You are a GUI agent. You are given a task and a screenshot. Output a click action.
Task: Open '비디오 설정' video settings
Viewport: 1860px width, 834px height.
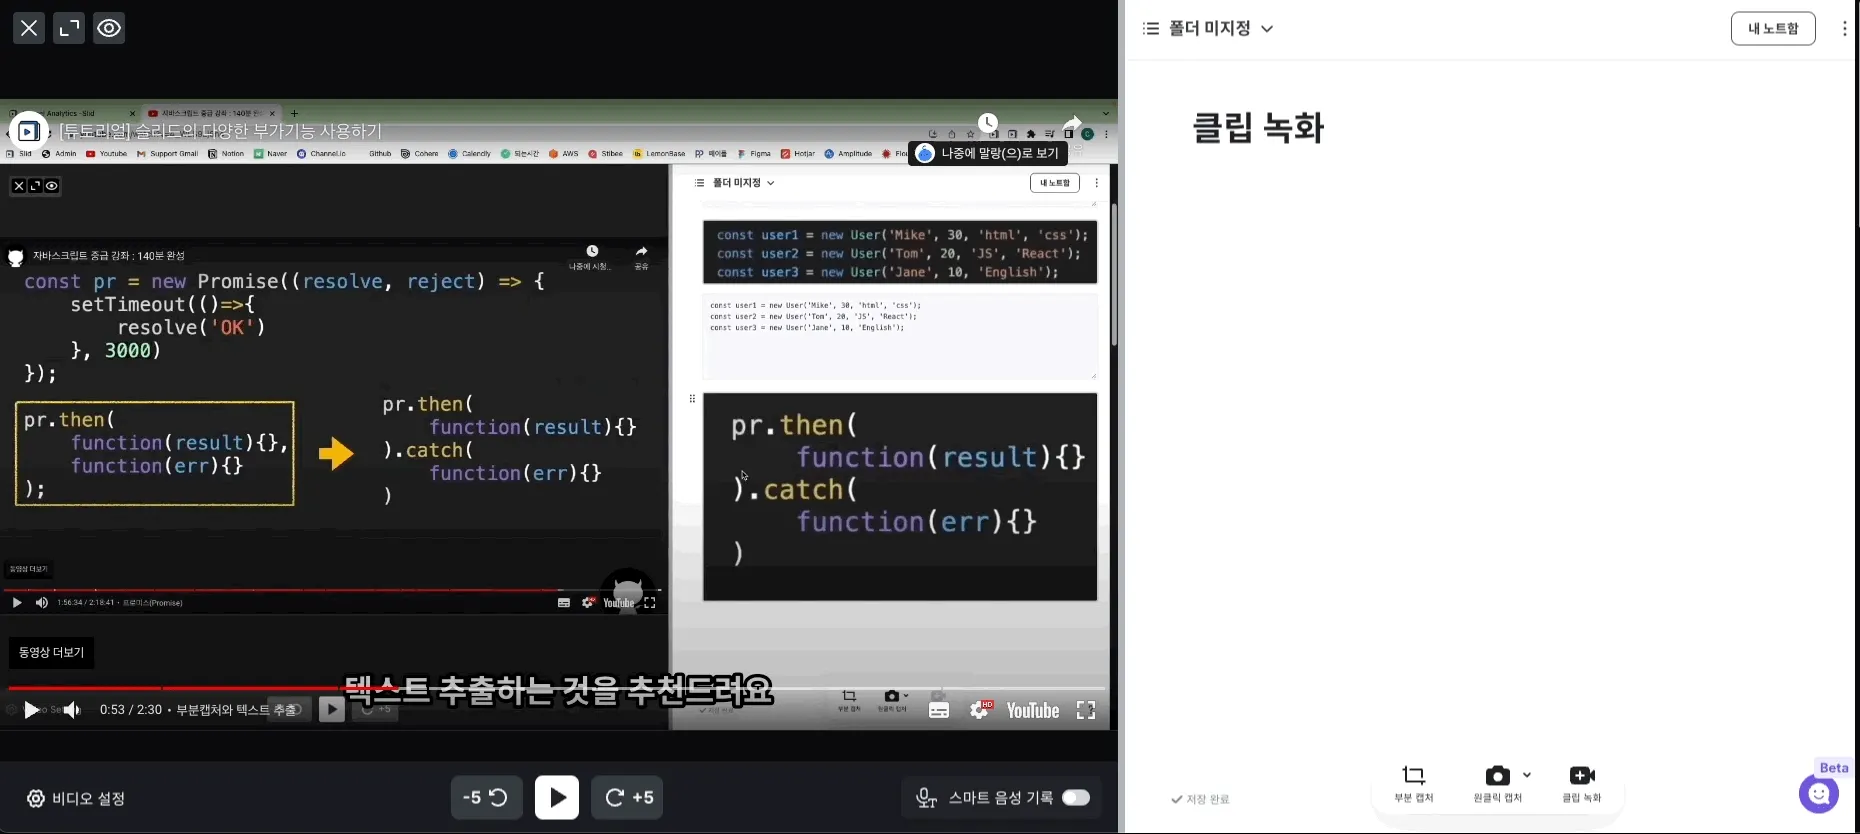pyautogui.click(x=76, y=798)
